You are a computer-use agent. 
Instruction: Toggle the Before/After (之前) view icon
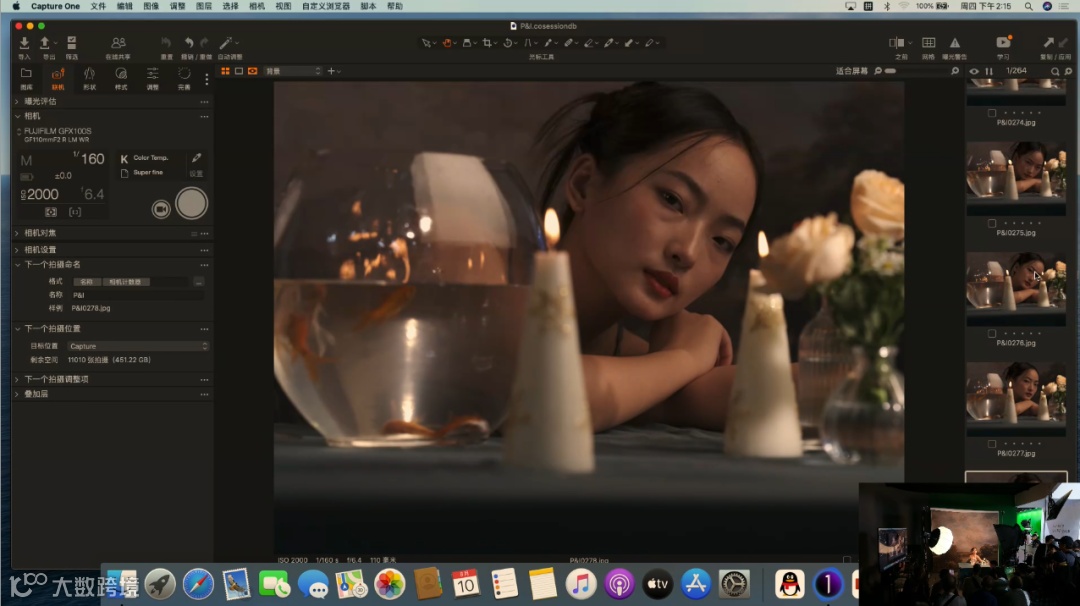896,43
